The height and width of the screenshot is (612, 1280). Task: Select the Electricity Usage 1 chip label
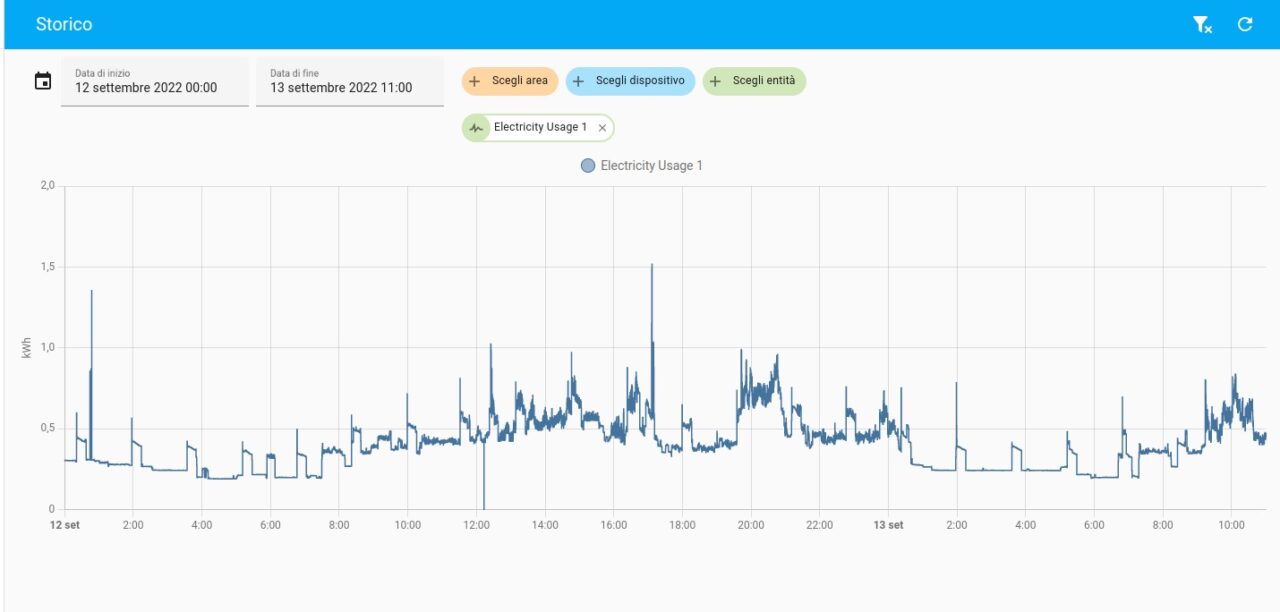pyautogui.click(x=540, y=128)
